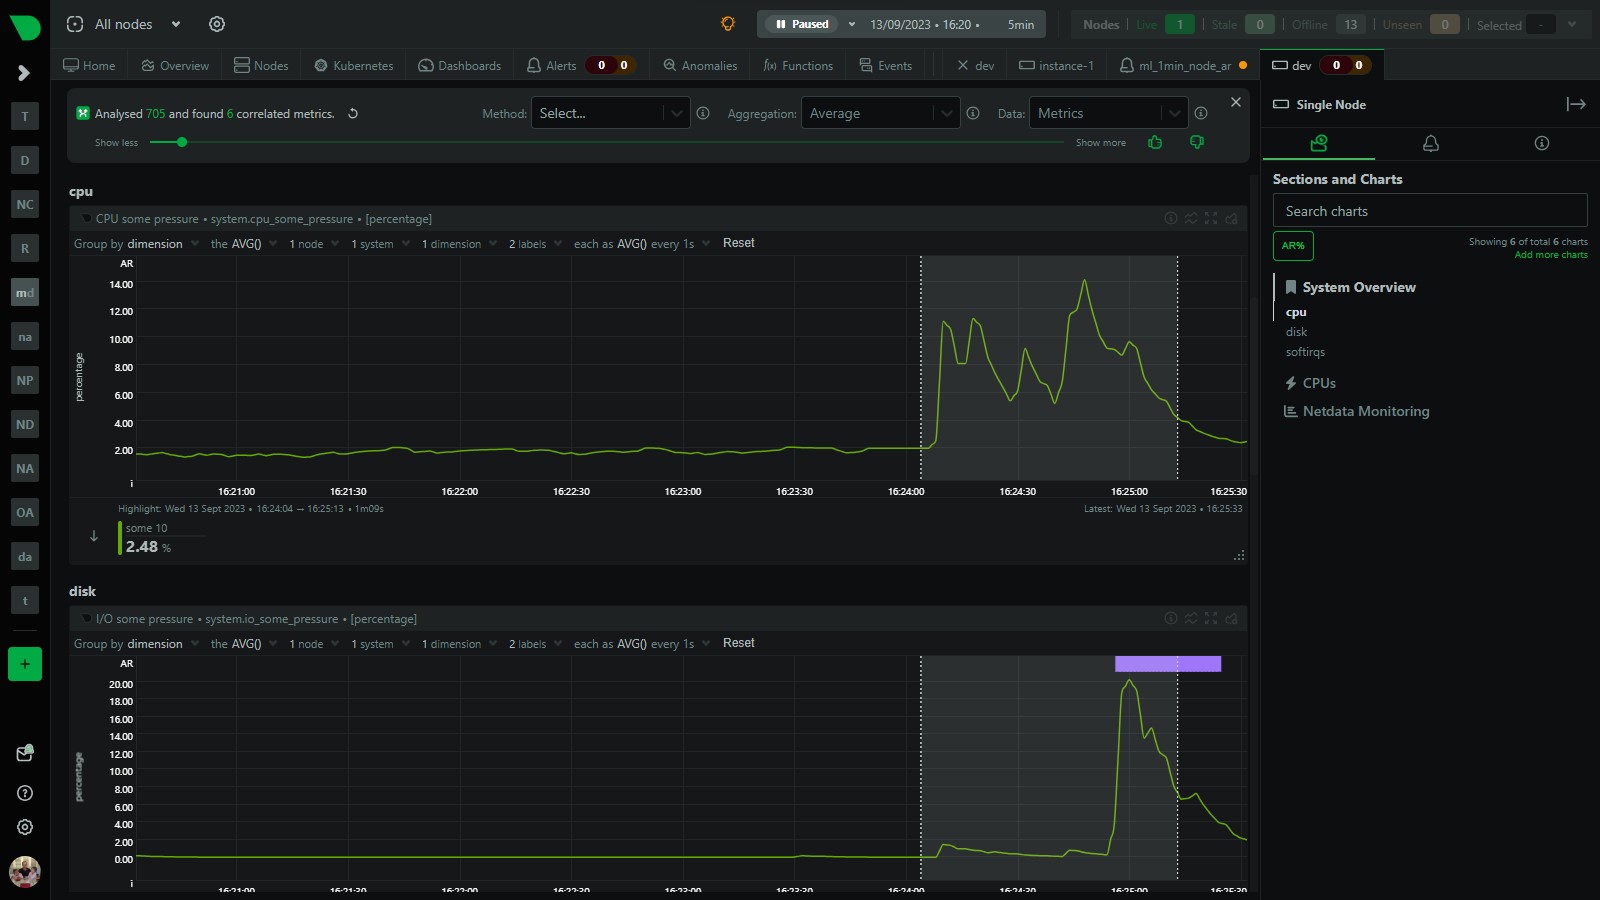
Task: Click the lightbulb icon in top bar
Action: coord(728,24)
